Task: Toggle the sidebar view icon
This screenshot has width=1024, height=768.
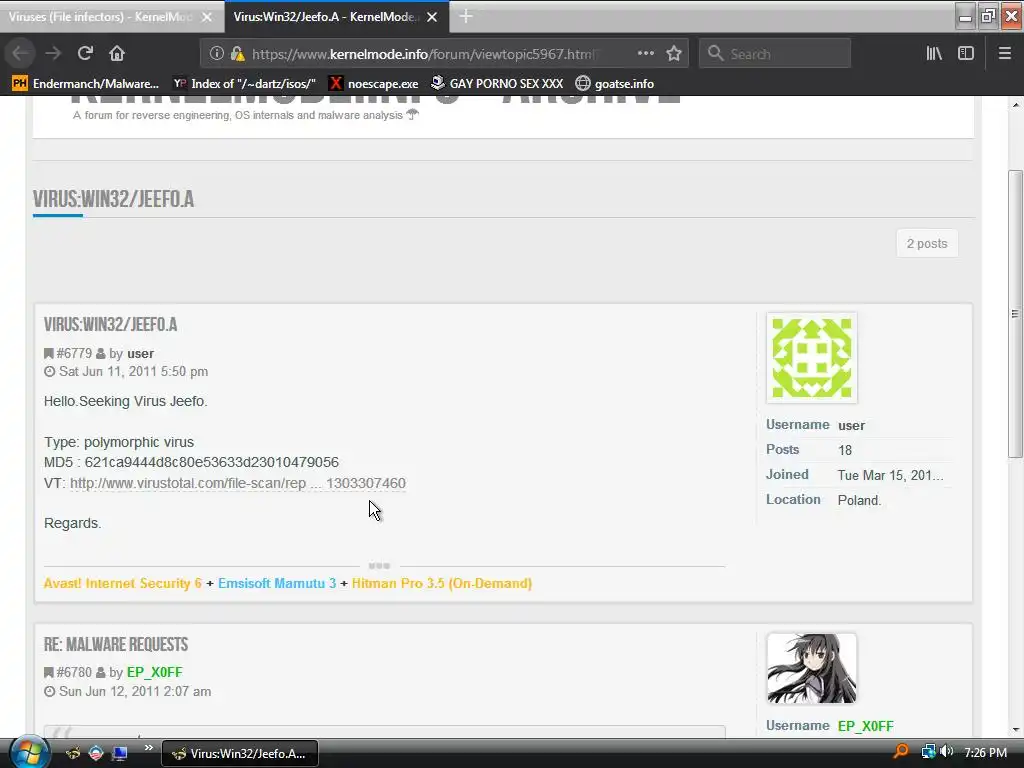Action: (x=966, y=54)
